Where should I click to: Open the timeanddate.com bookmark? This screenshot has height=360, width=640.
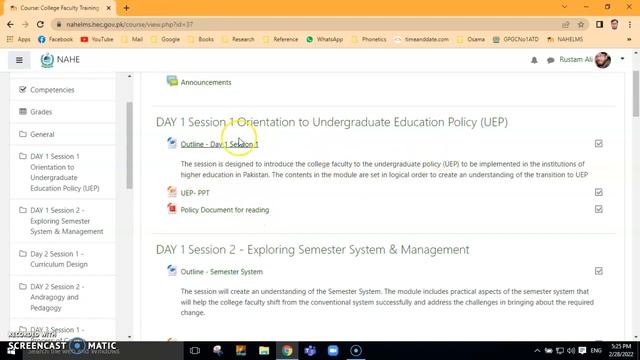(422, 40)
